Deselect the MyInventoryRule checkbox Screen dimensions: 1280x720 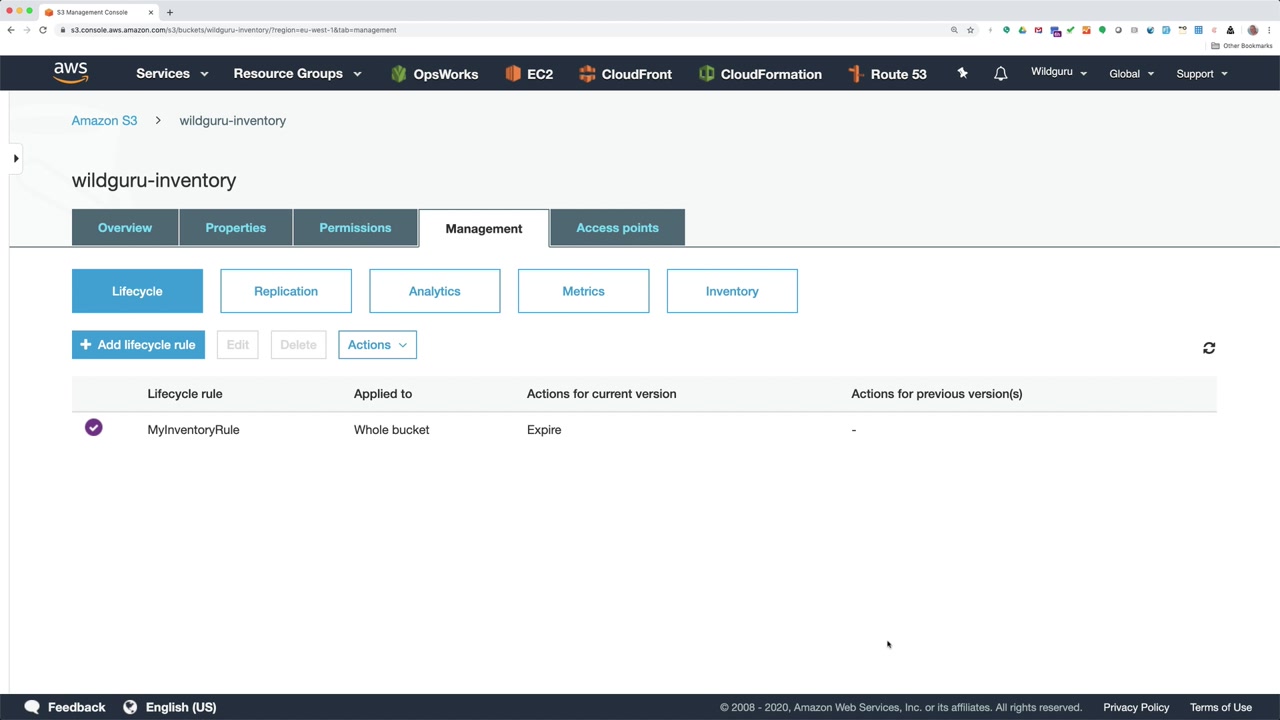coord(94,428)
